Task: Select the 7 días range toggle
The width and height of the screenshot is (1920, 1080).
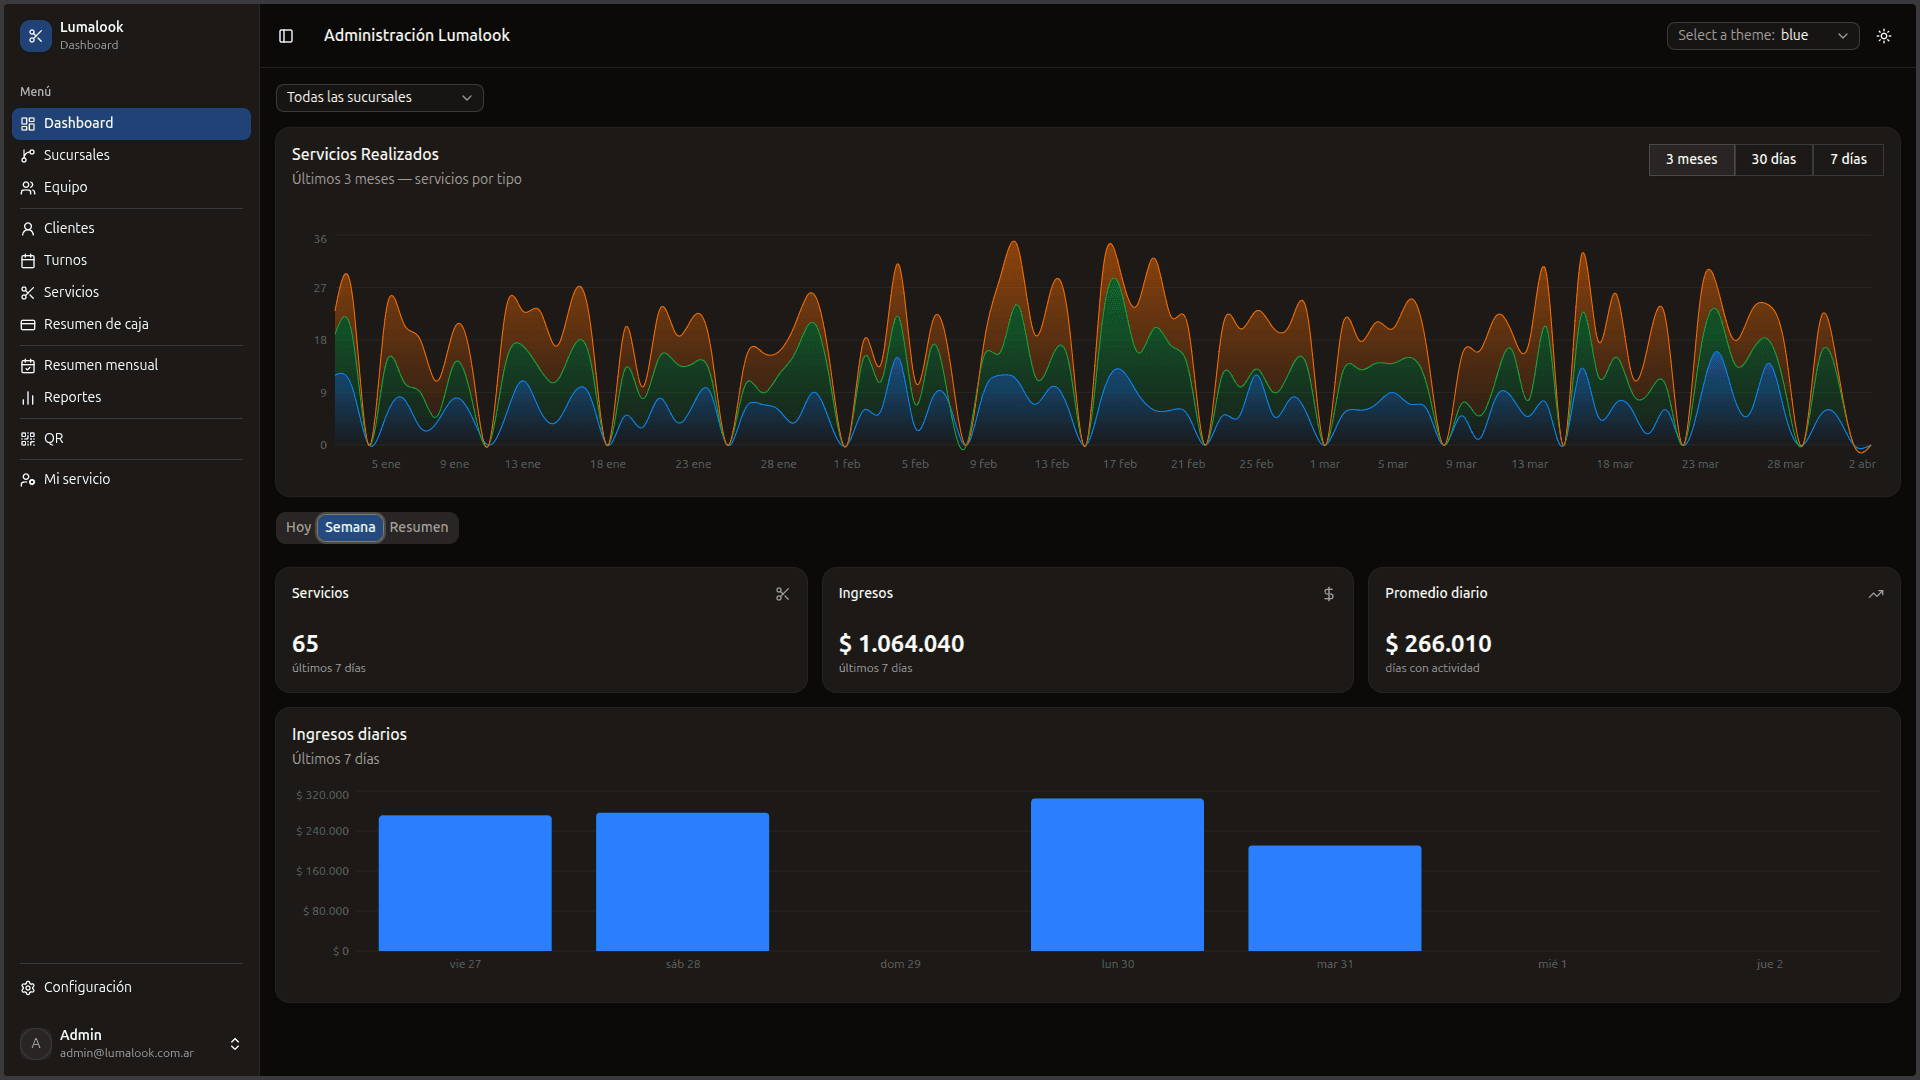Action: [1848, 159]
